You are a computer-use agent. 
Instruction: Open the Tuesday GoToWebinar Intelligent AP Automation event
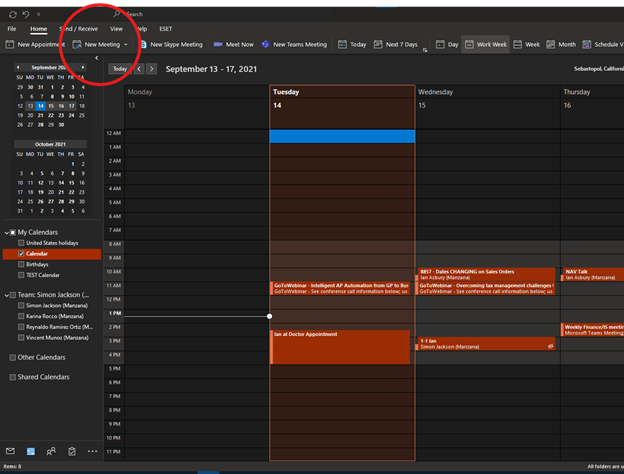[x=340, y=289]
